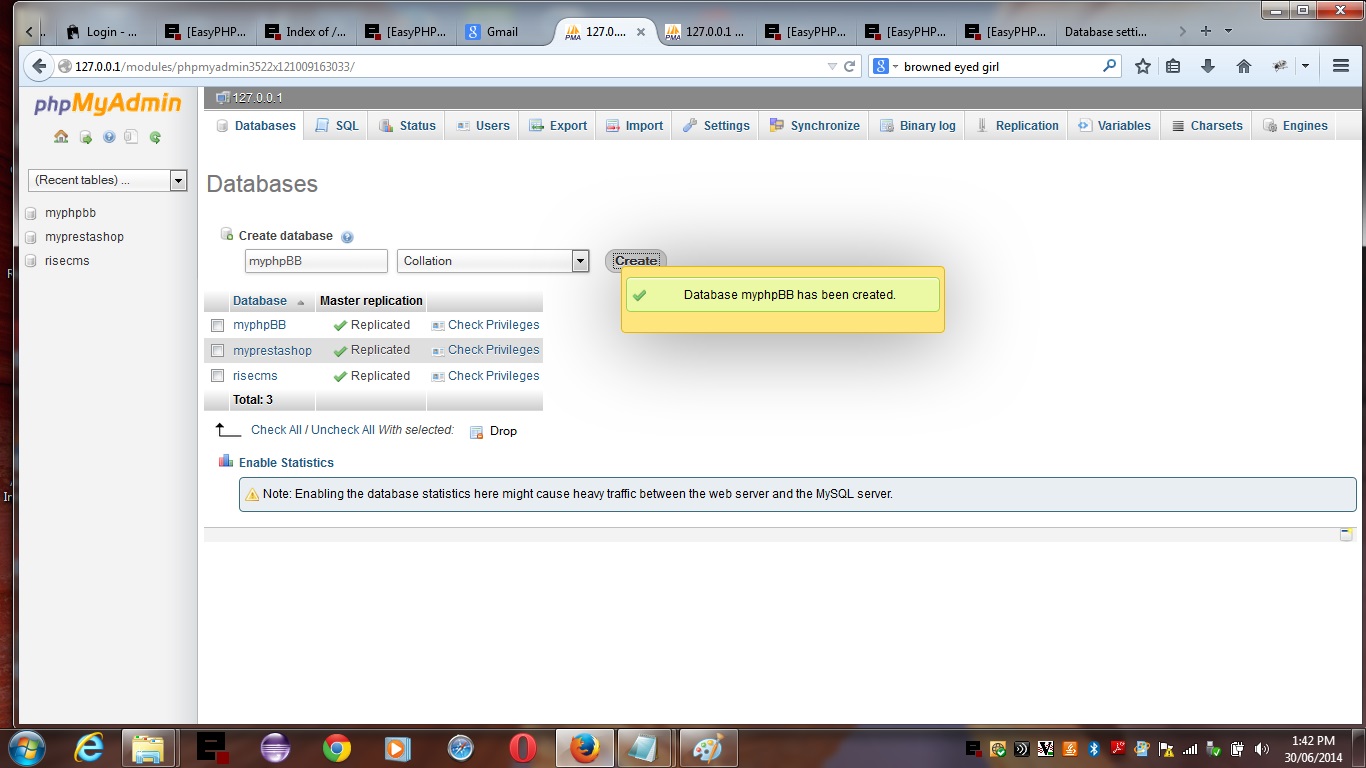Open the Settings tab
Viewport: 1366px width, 768px height.
point(716,126)
